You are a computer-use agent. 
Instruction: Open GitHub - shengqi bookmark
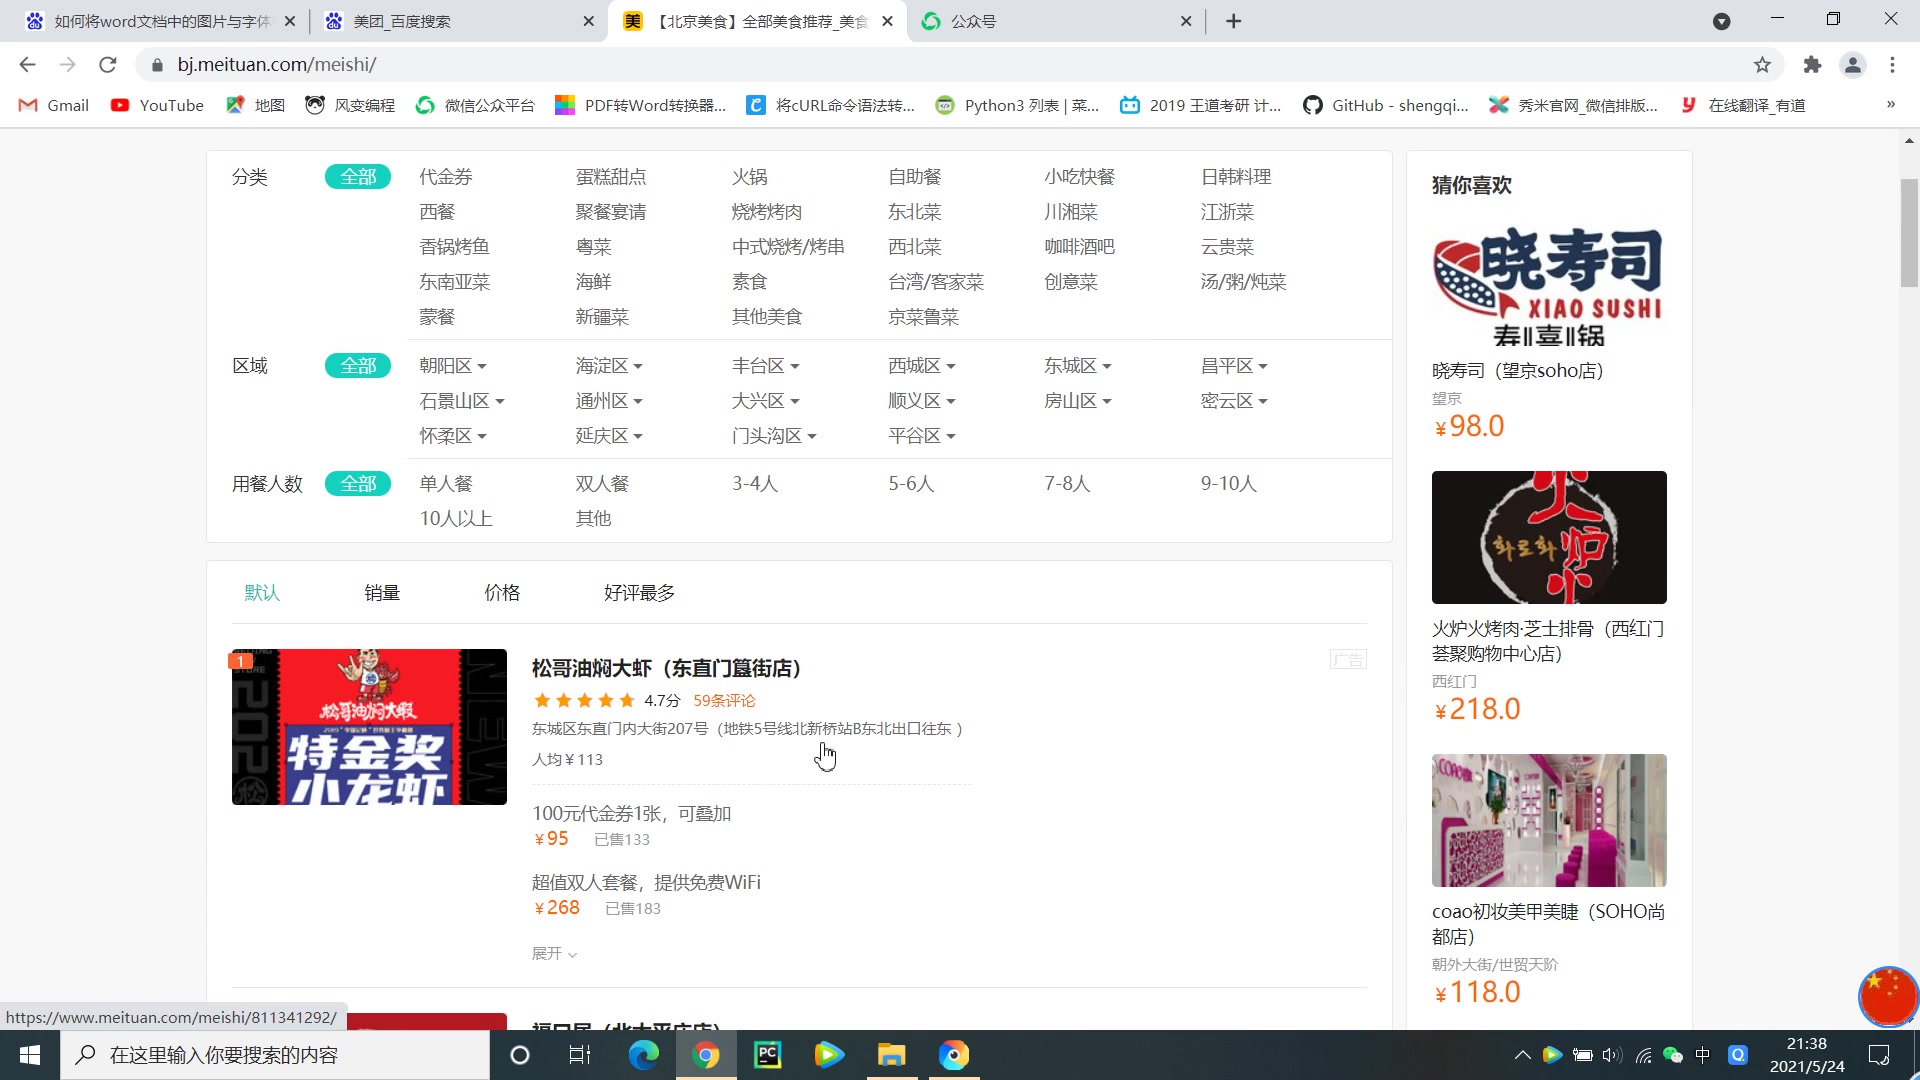[1385, 105]
